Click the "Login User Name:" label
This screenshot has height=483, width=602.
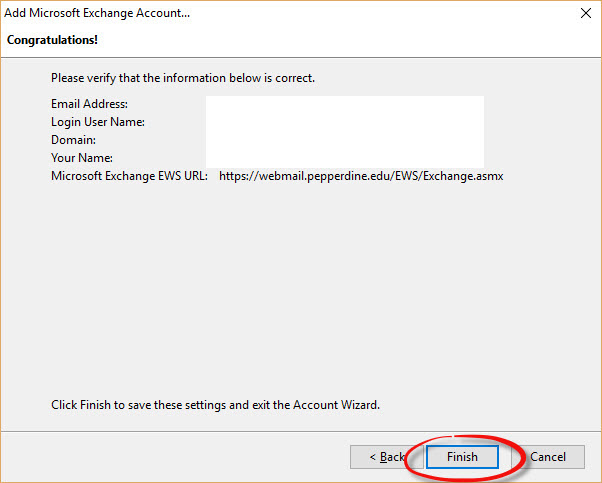98,122
